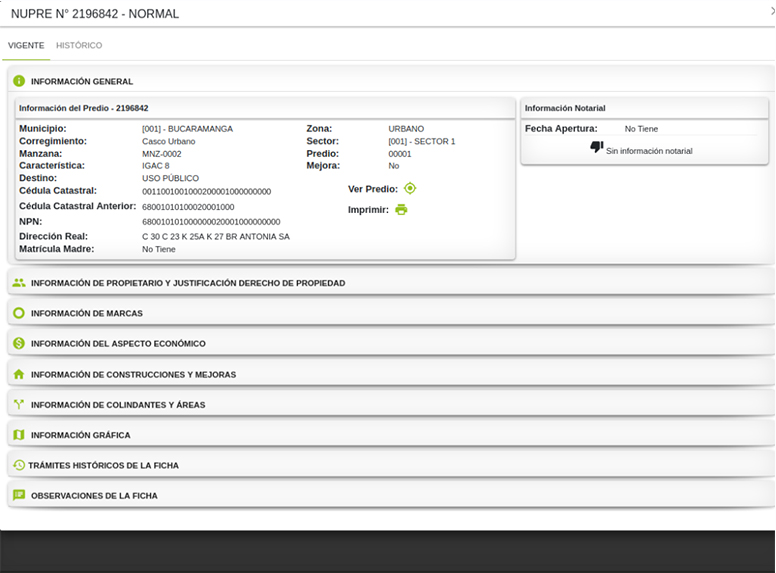Click the address C 30 C 23 K 25A K 27 BR ANTONIA SA
This screenshot has height=573, width=776.
[216, 237]
